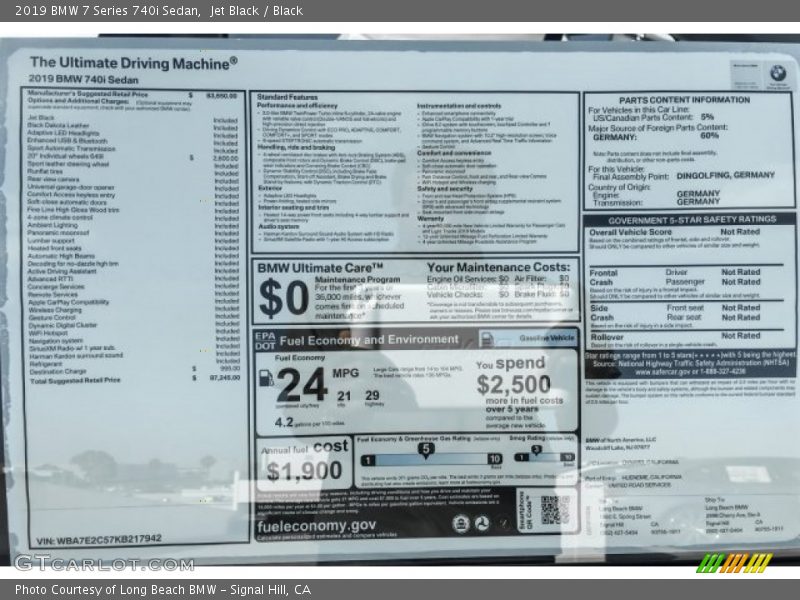Click the large '$0' maintenance amount
Screen dimensions: 800x600
tap(284, 298)
